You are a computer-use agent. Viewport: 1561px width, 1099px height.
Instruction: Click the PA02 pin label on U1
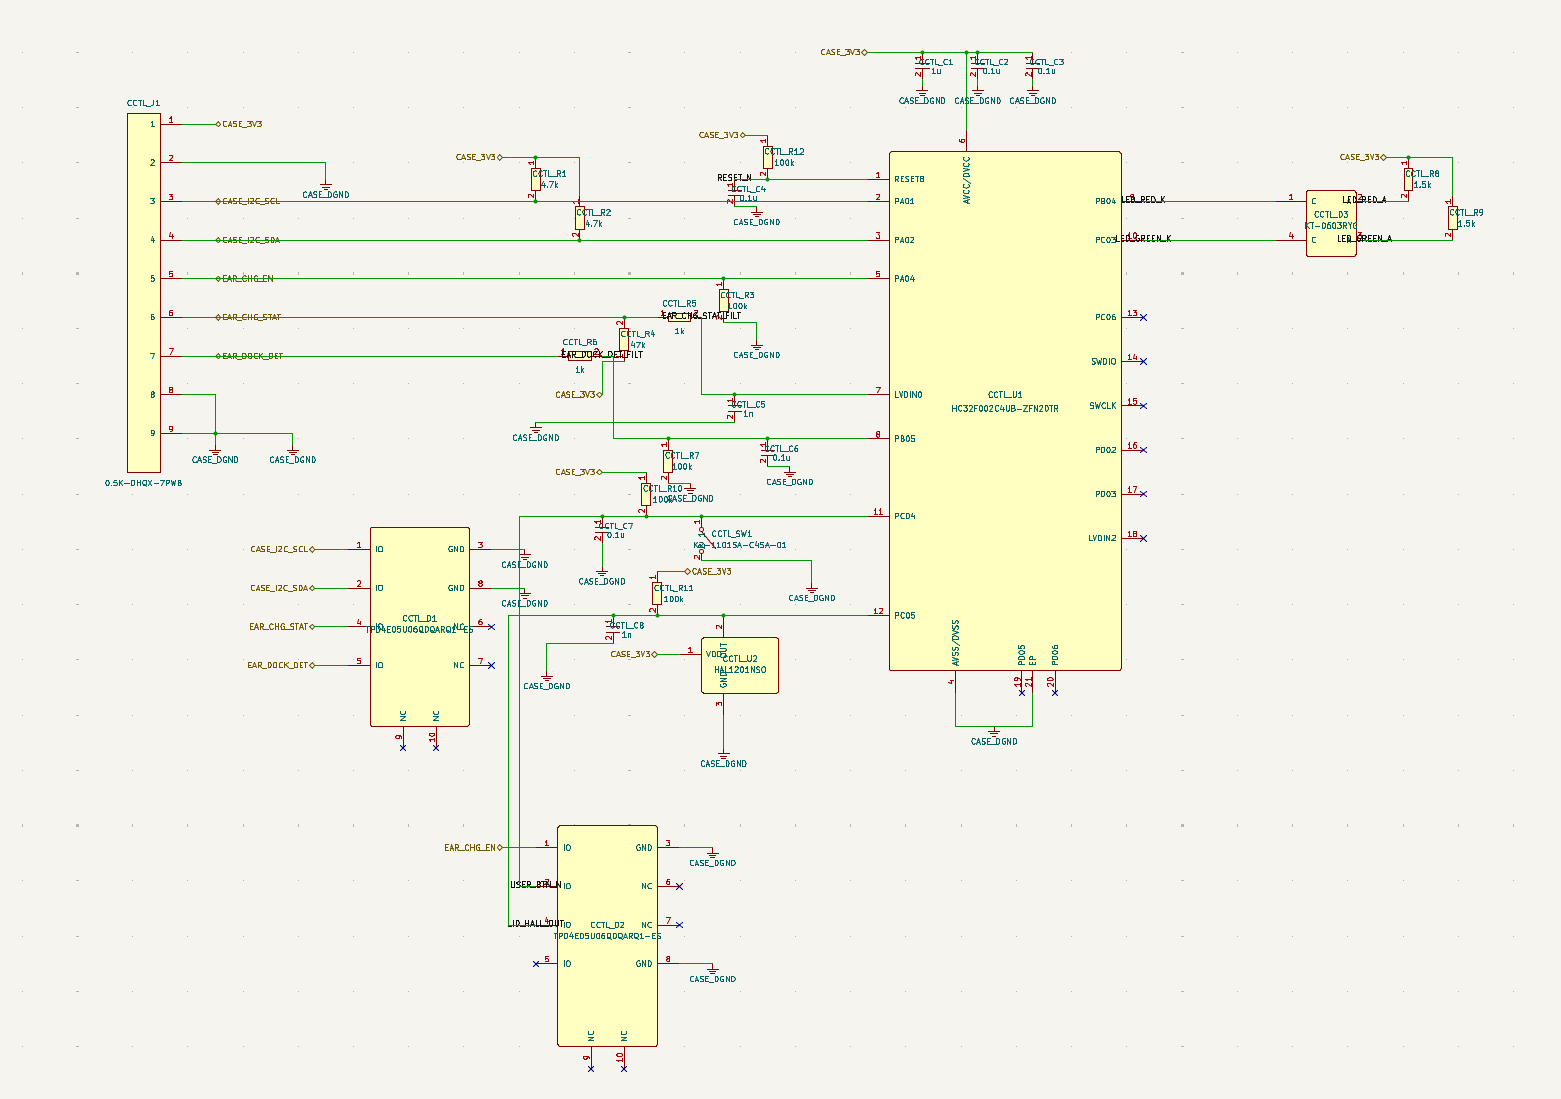pos(905,240)
